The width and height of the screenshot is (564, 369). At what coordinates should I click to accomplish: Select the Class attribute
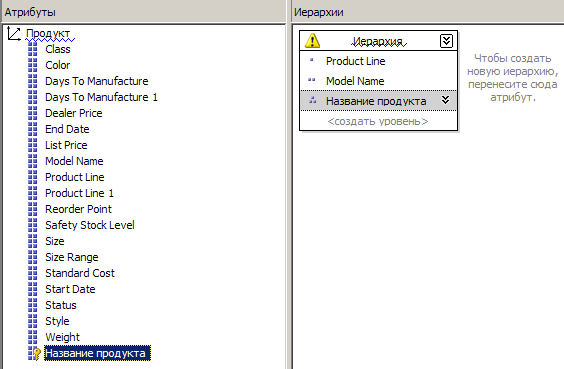[x=58, y=49]
